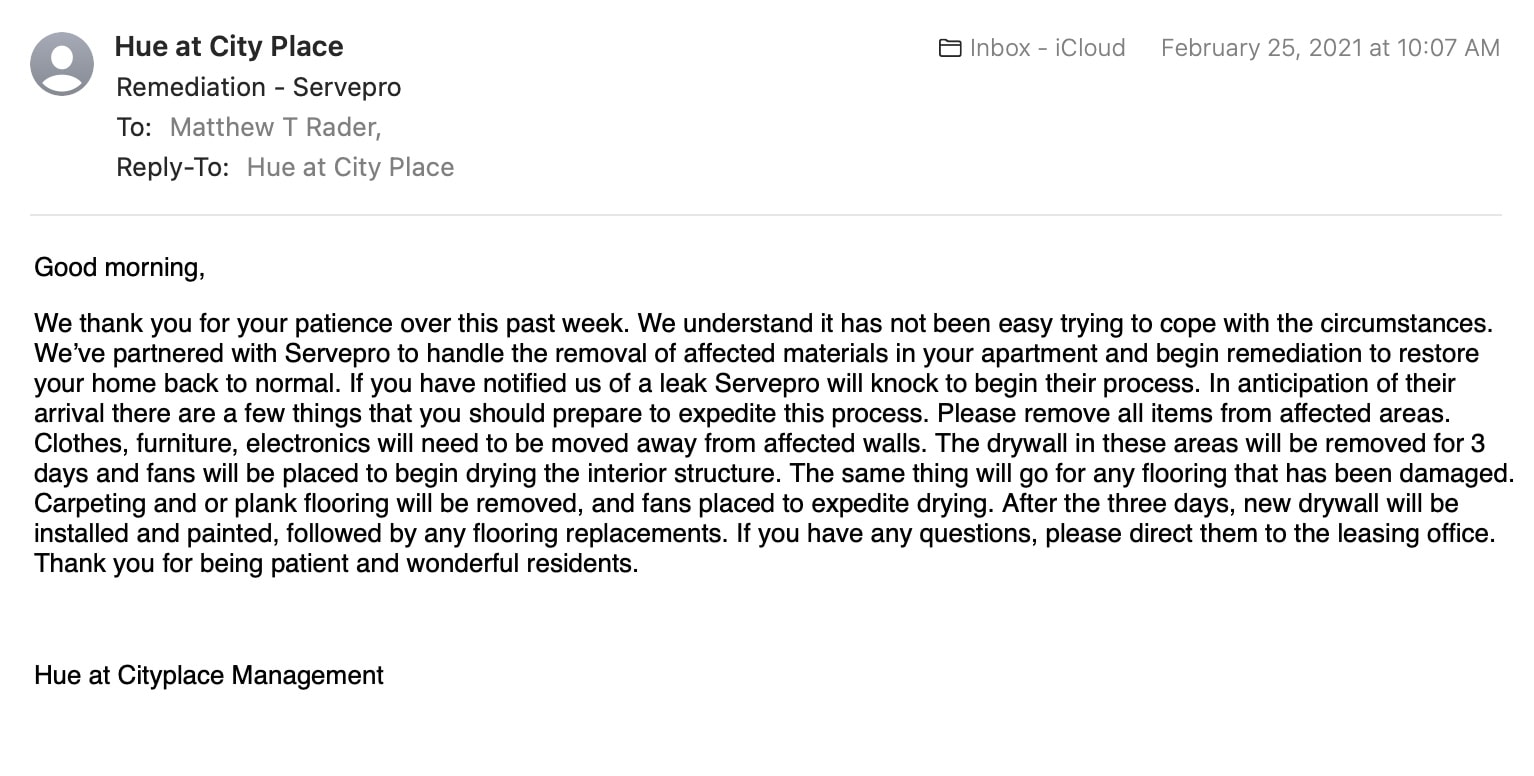Click the folder icon beside Inbox - iCloud
The image size is (1534, 776).
pos(950,48)
